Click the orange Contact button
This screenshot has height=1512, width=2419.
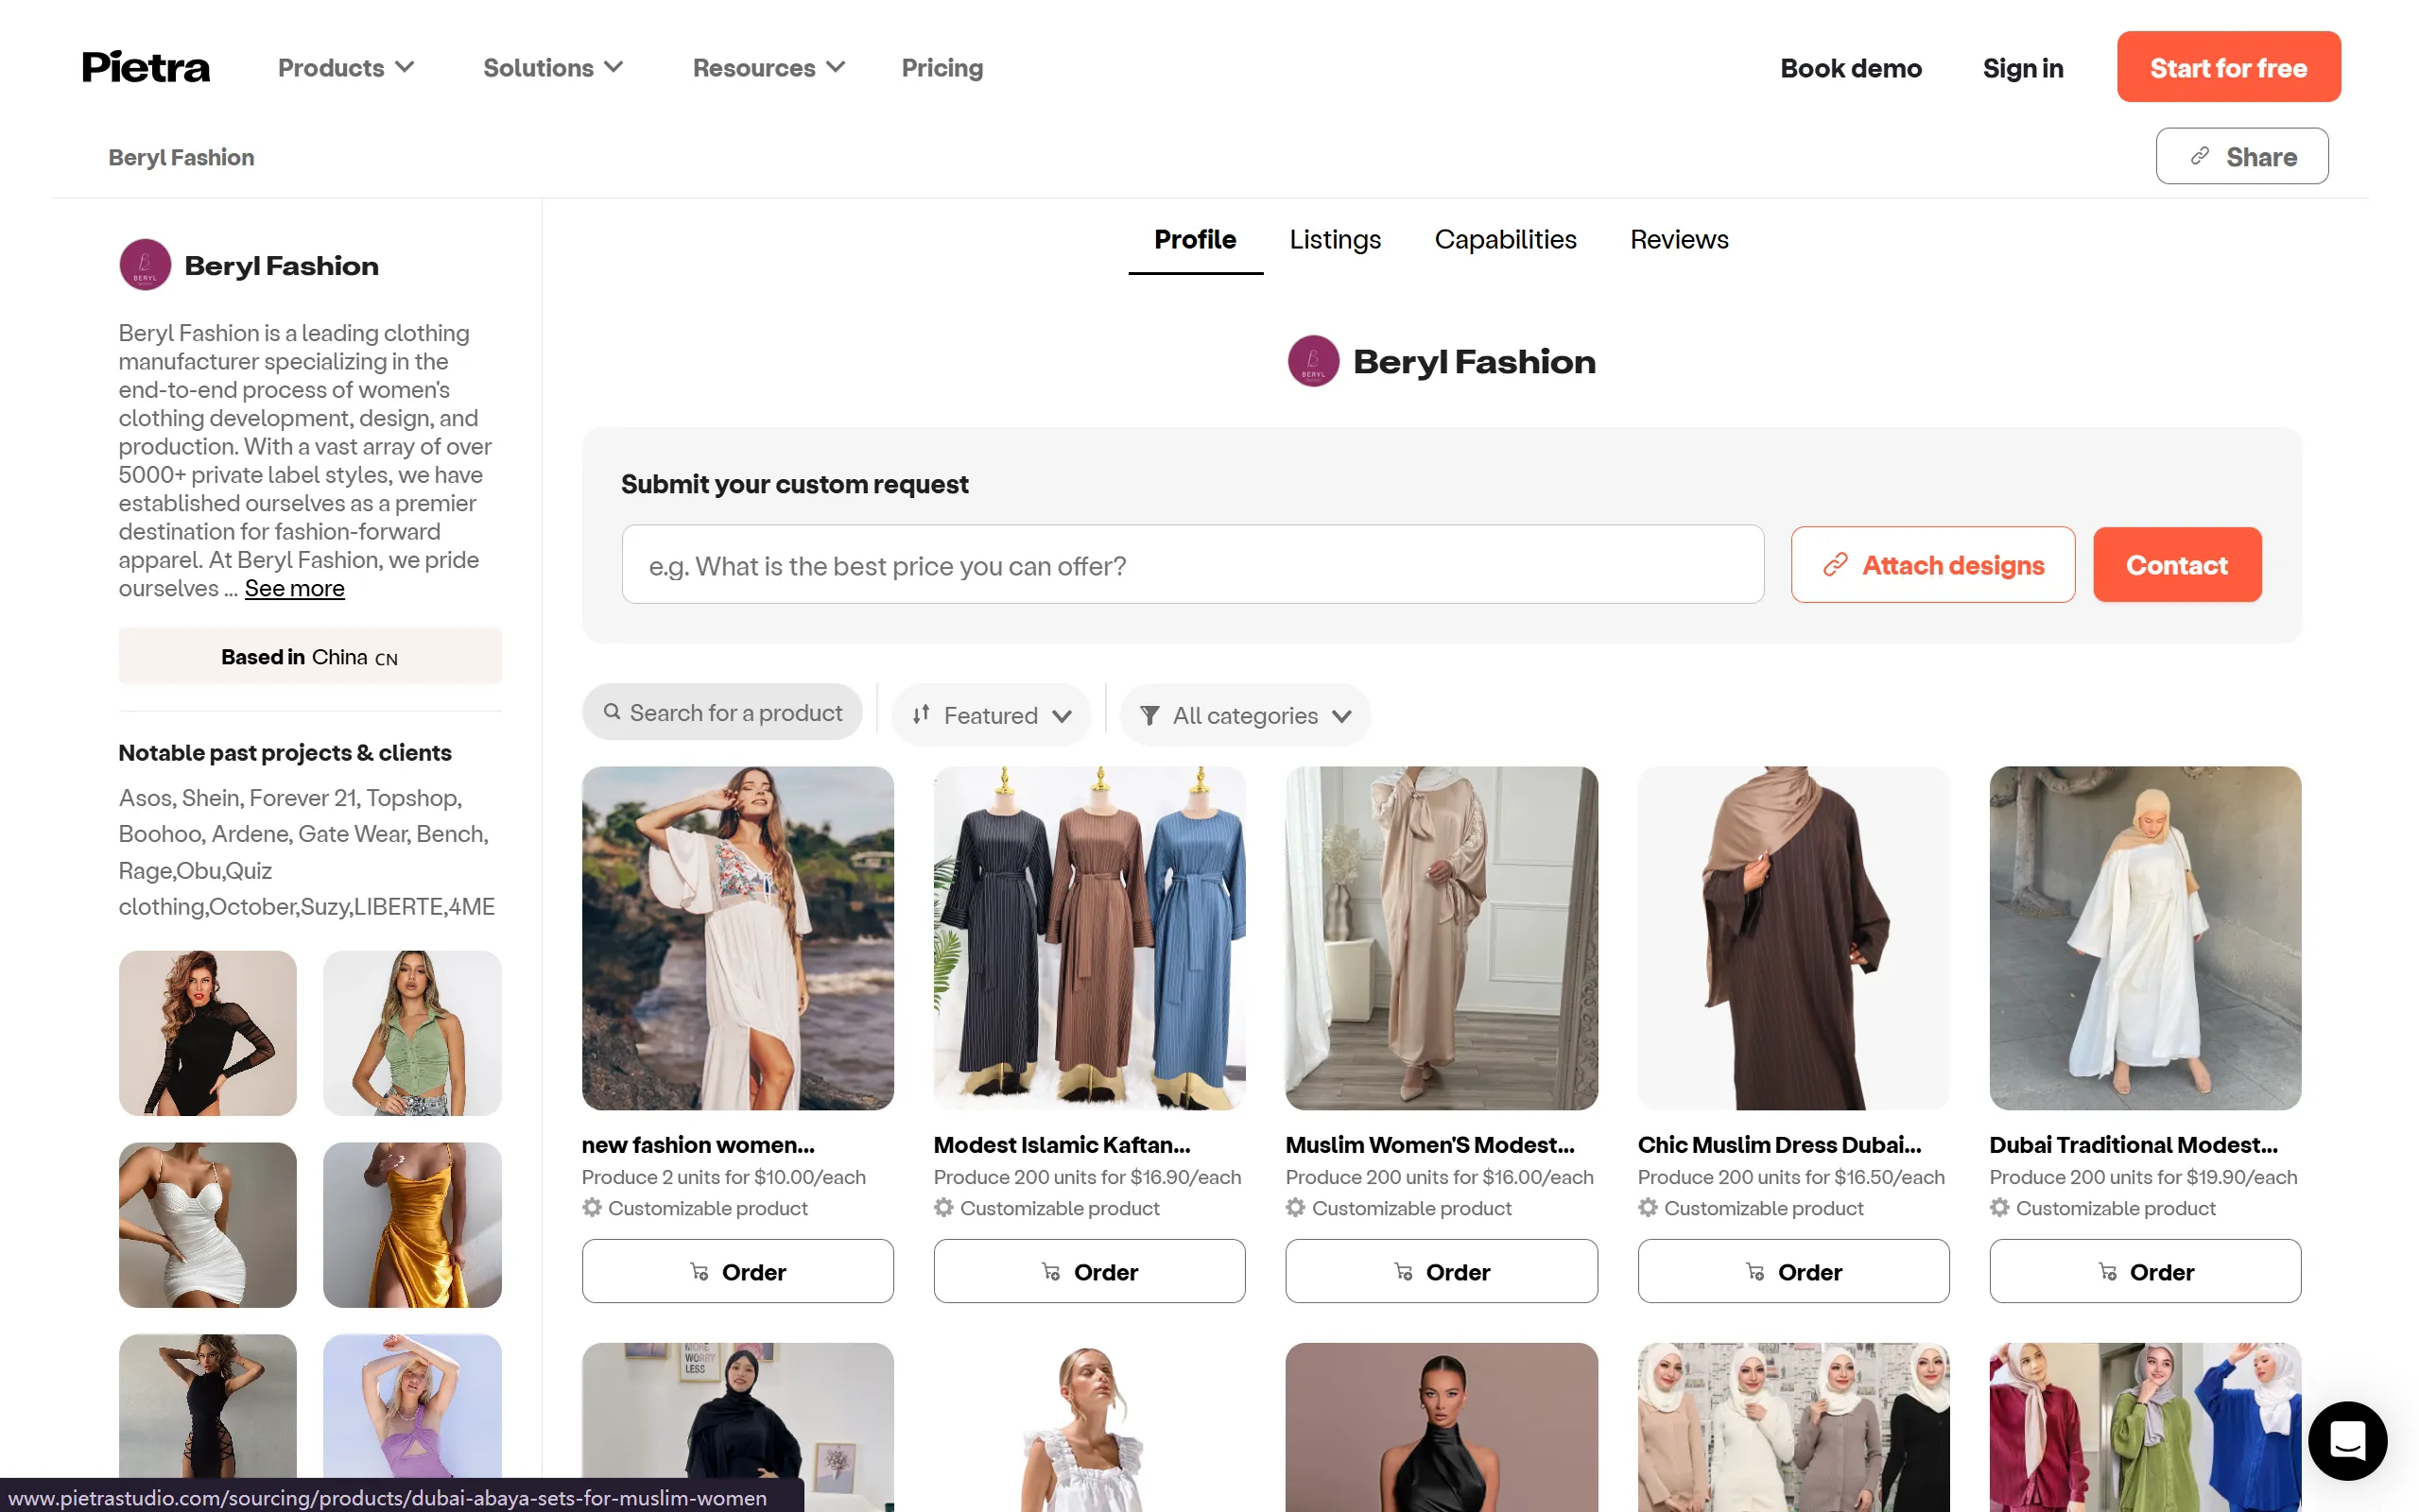[2176, 565]
